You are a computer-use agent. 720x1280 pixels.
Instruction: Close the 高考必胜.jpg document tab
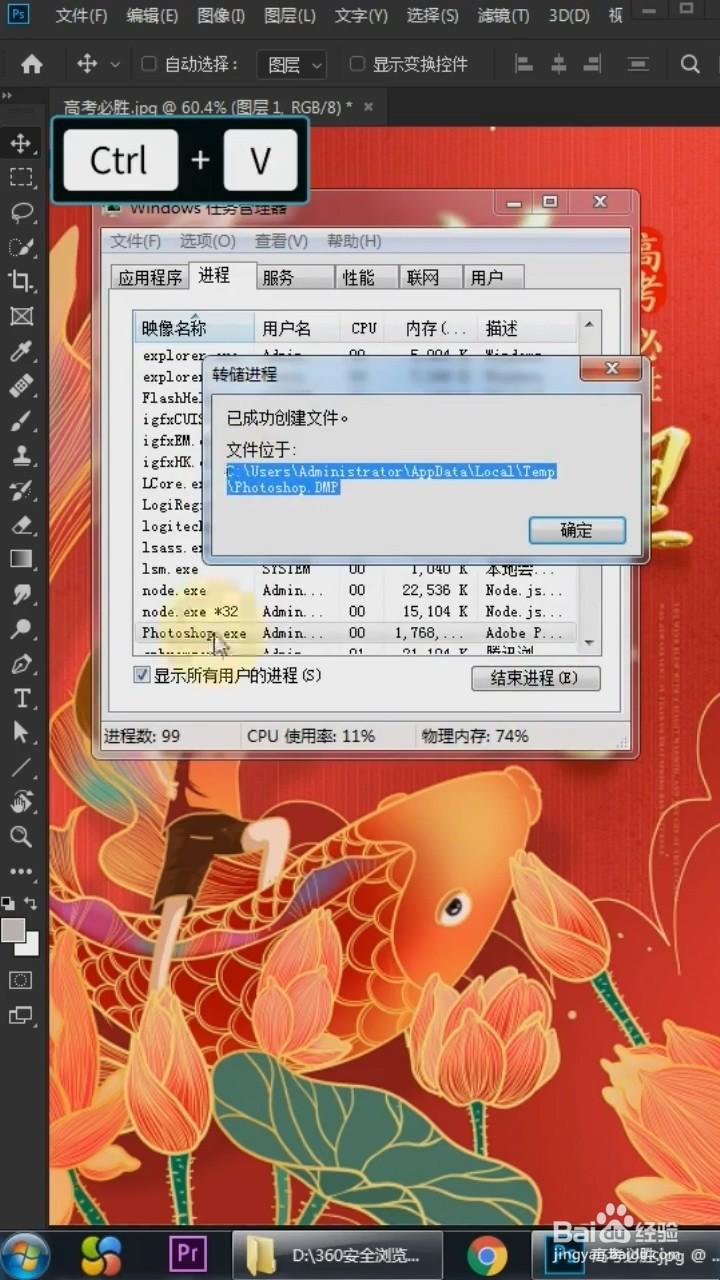coord(368,107)
